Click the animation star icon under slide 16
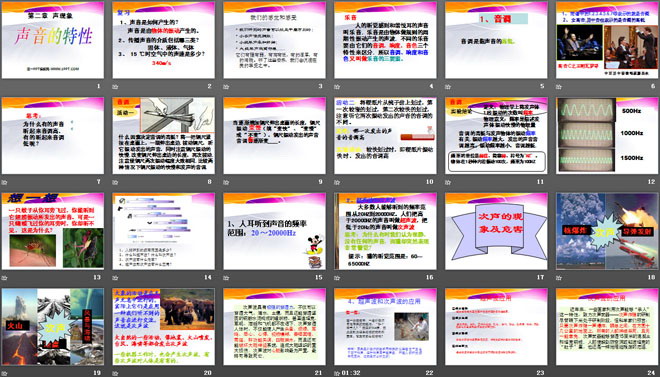The image size is (660, 377). click(337, 278)
